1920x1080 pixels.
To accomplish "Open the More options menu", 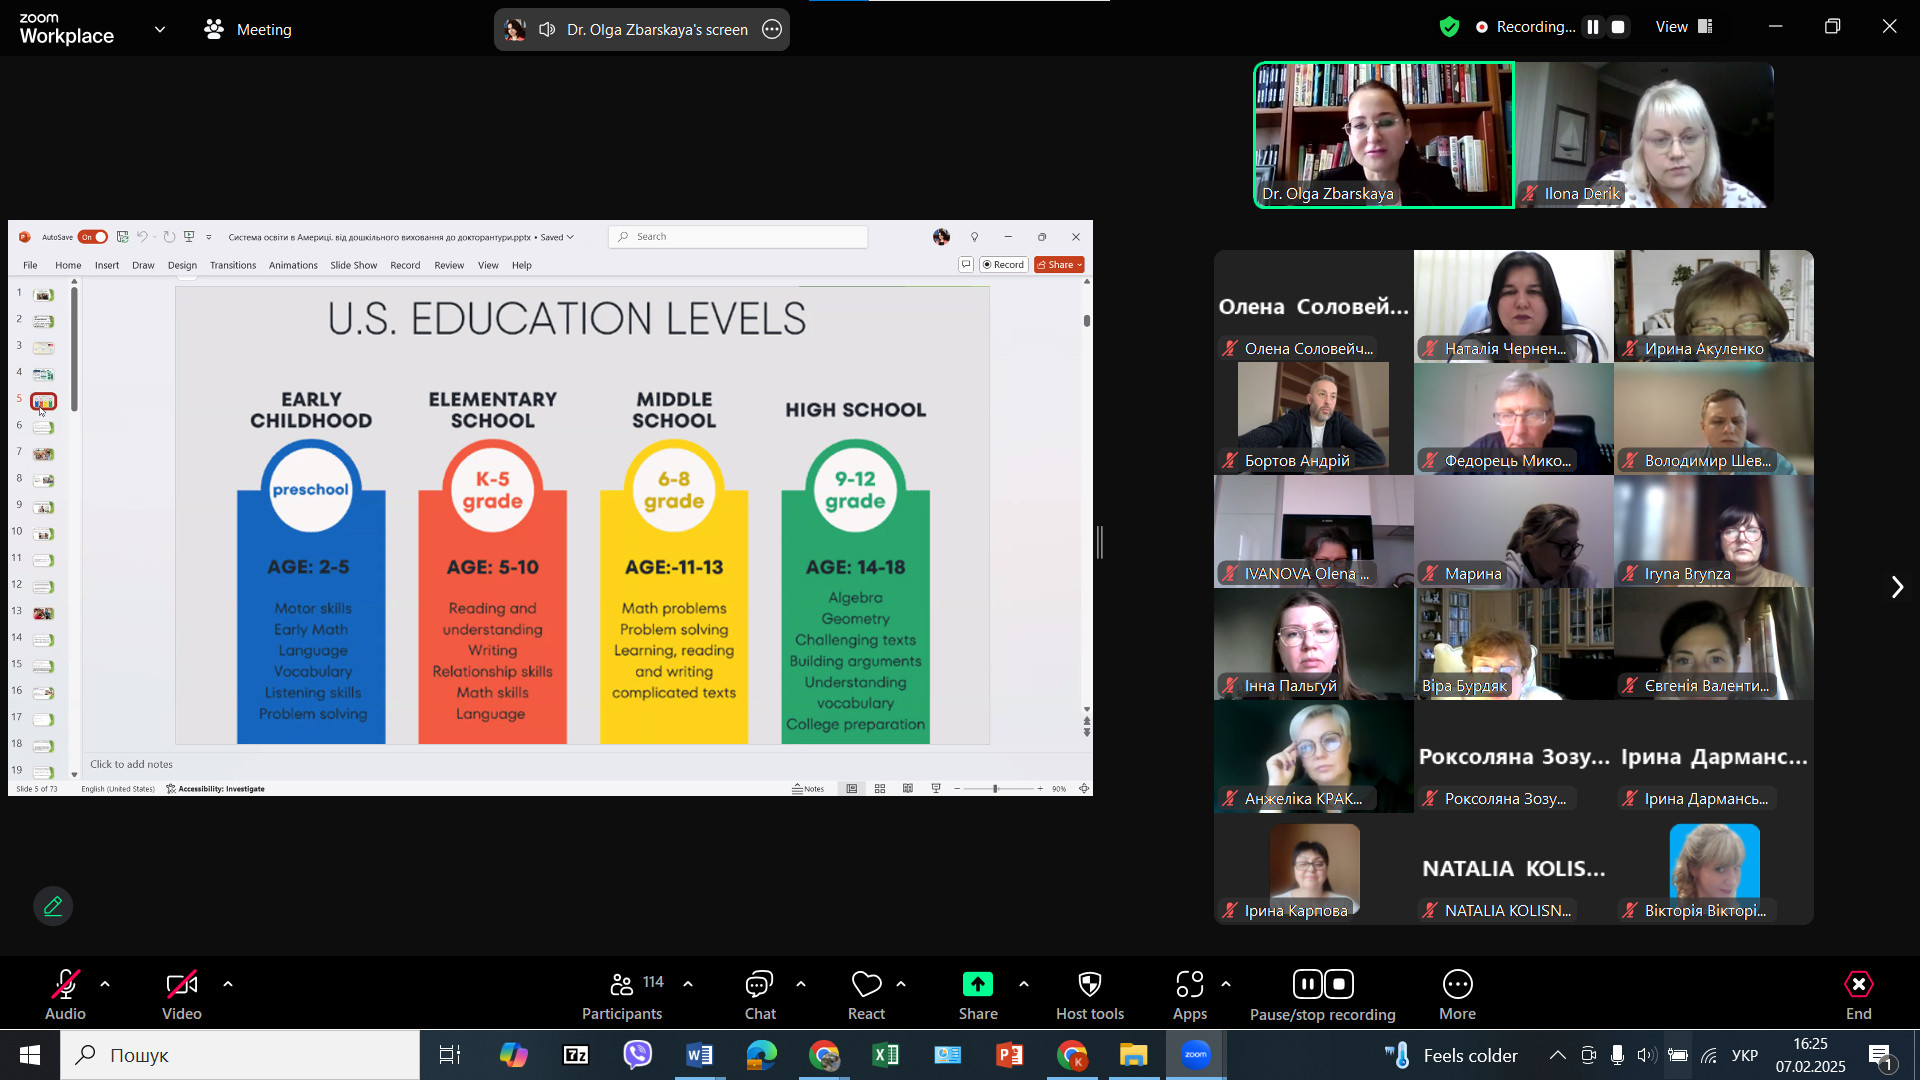I will click(x=1457, y=996).
